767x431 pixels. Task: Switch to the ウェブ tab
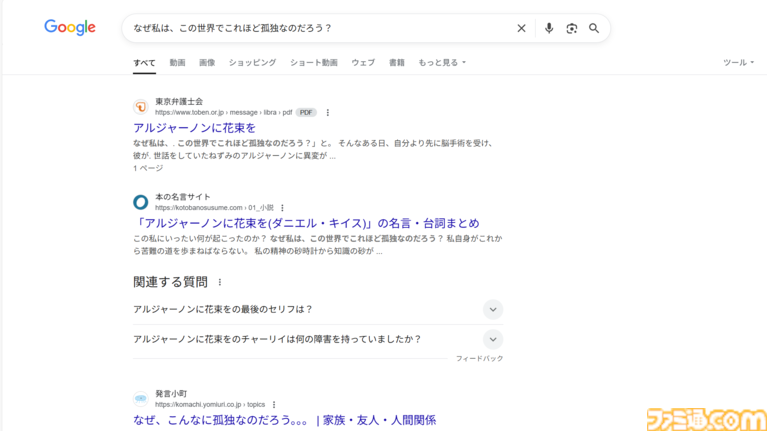pos(363,63)
